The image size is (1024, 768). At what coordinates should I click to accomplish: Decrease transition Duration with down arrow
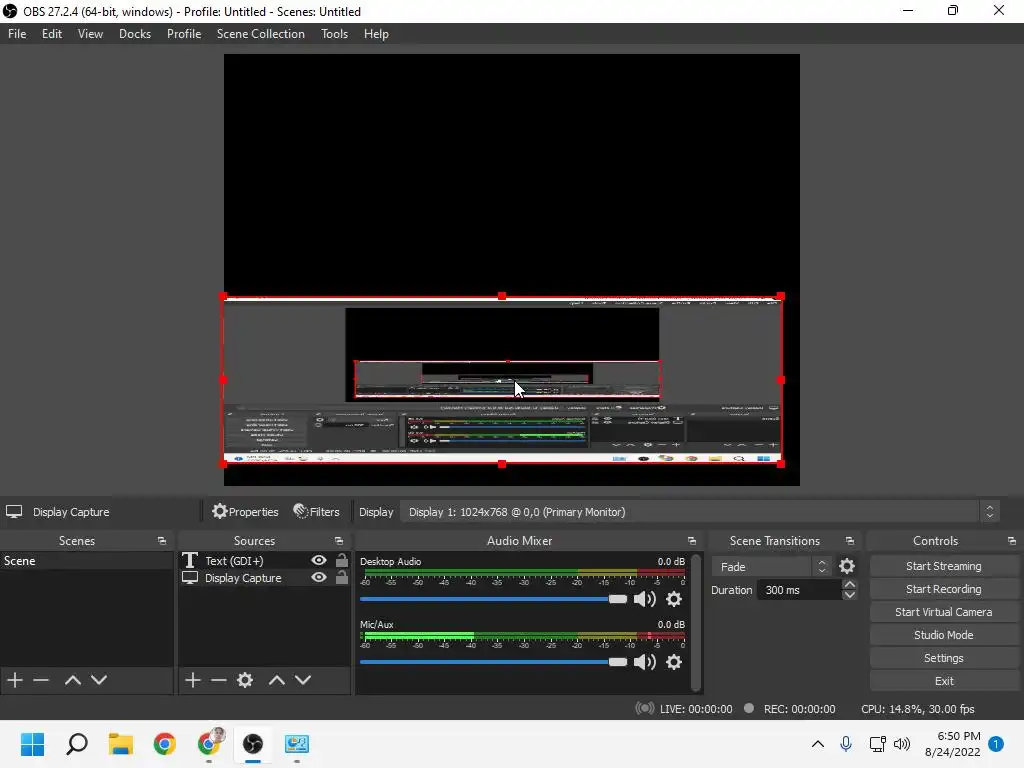(850, 595)
